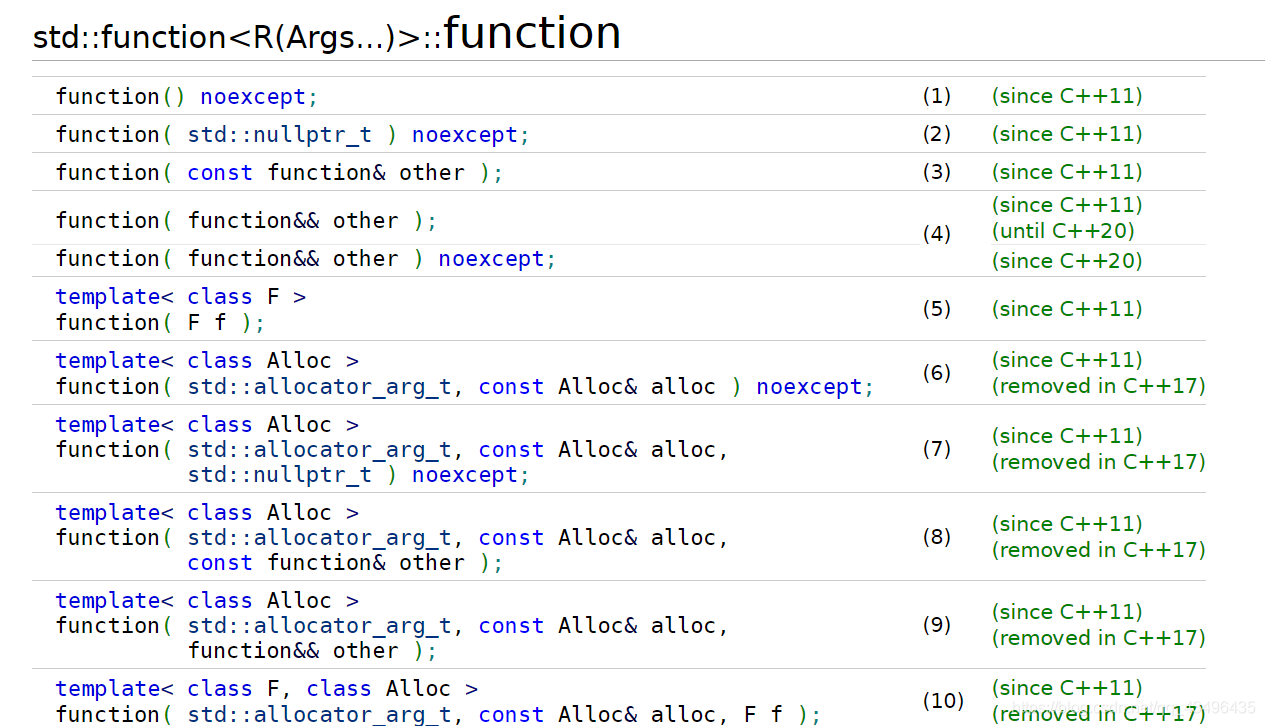Viewport: 1265px width, 726px height.
Task: Click the overload number (5)
Action: [x=937, y=309]
